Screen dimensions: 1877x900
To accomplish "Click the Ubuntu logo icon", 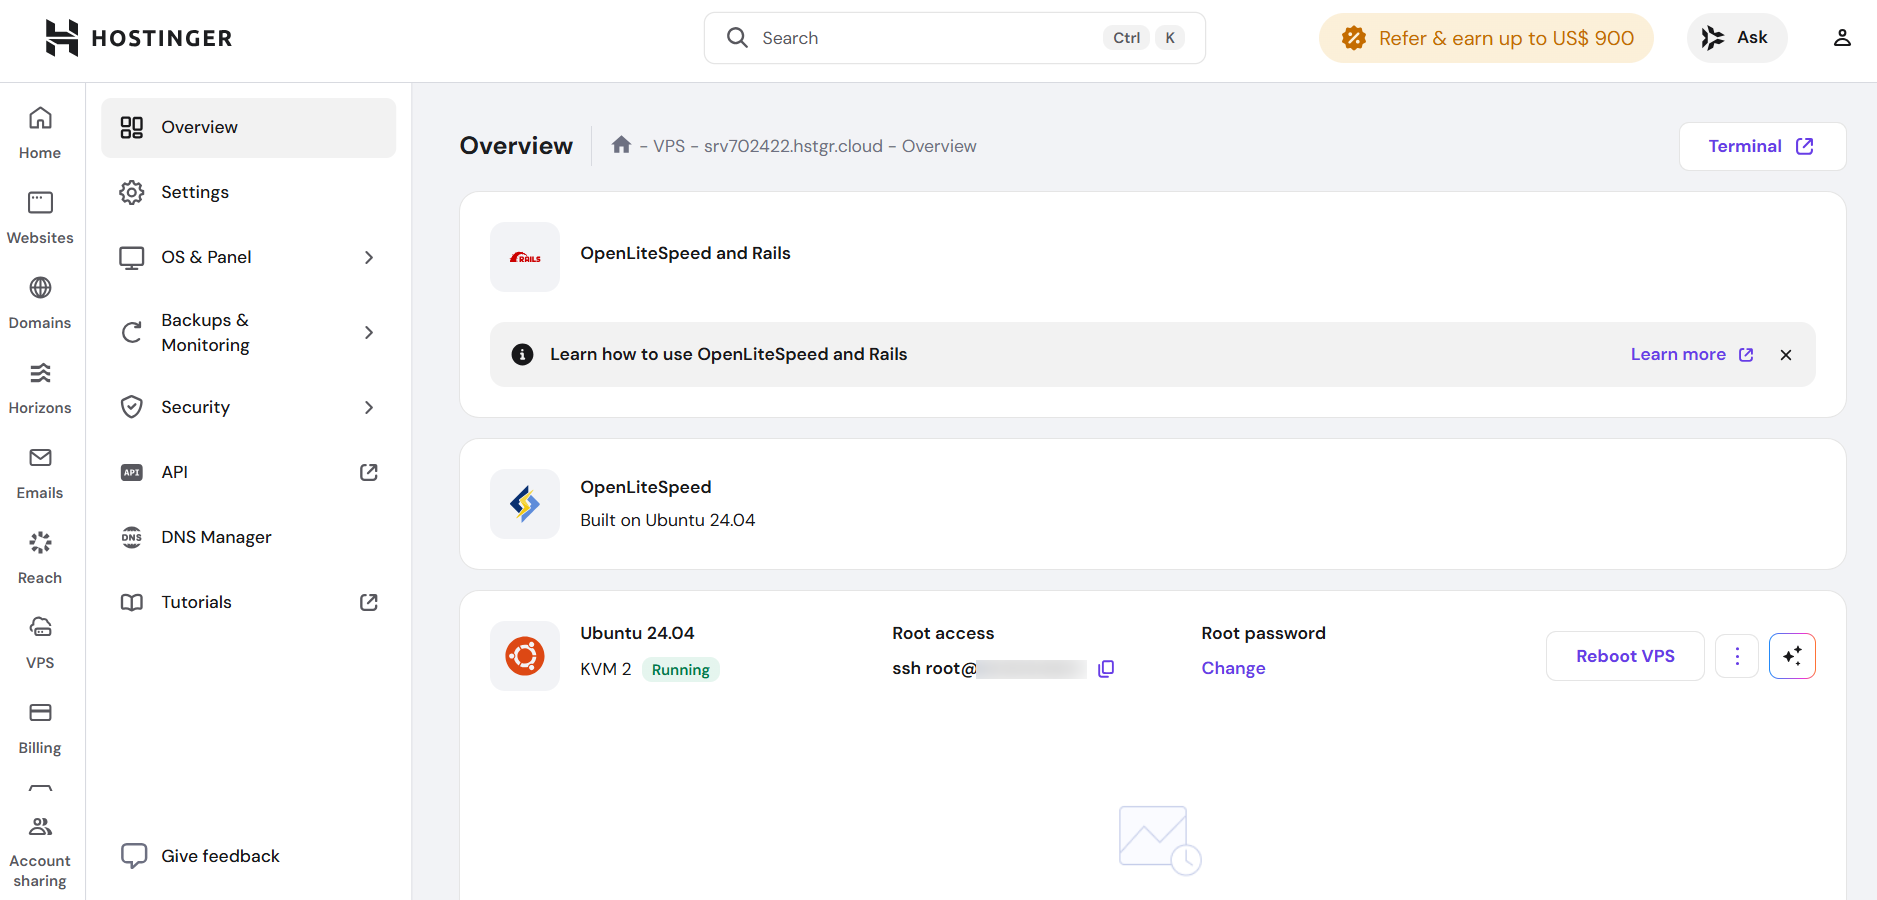I will coord(525,656).
